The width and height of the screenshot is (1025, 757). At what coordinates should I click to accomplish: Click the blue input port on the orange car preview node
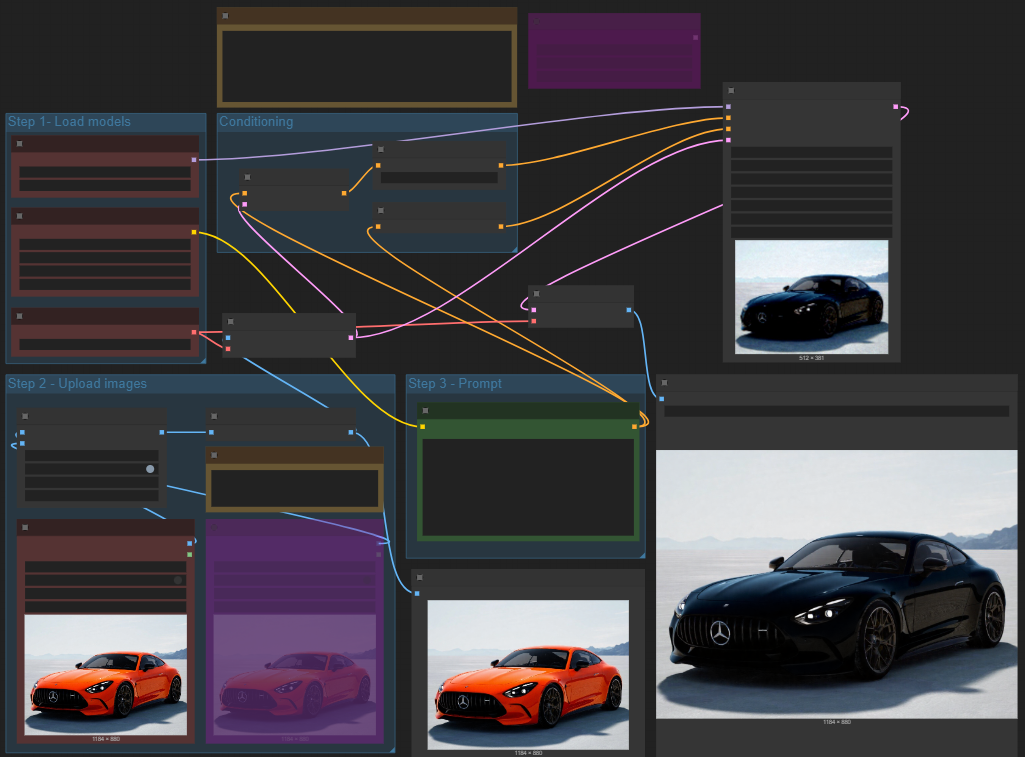pyautogui.click(x=417, y=594)
